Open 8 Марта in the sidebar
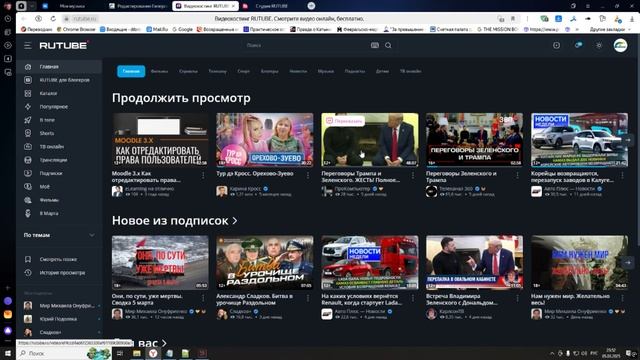640x360 pixels. [59, 213]
